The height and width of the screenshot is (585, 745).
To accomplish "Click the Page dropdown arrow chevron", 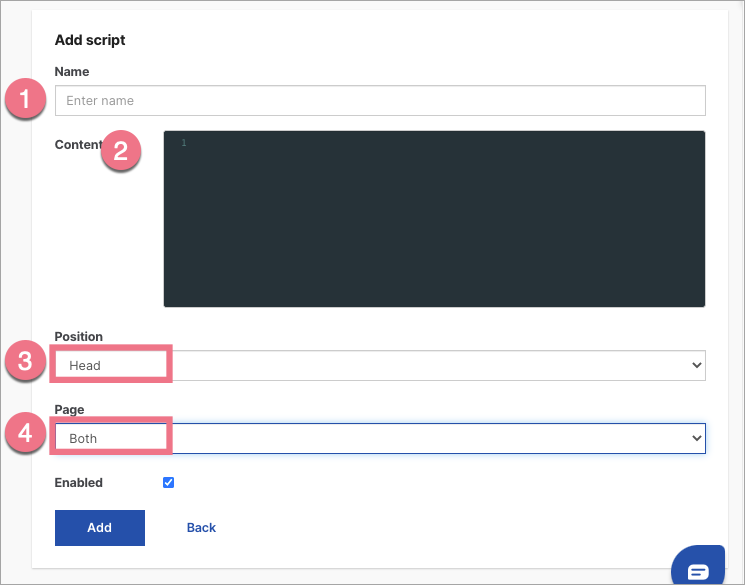I will pyautogui.click(x=697, y=438).
